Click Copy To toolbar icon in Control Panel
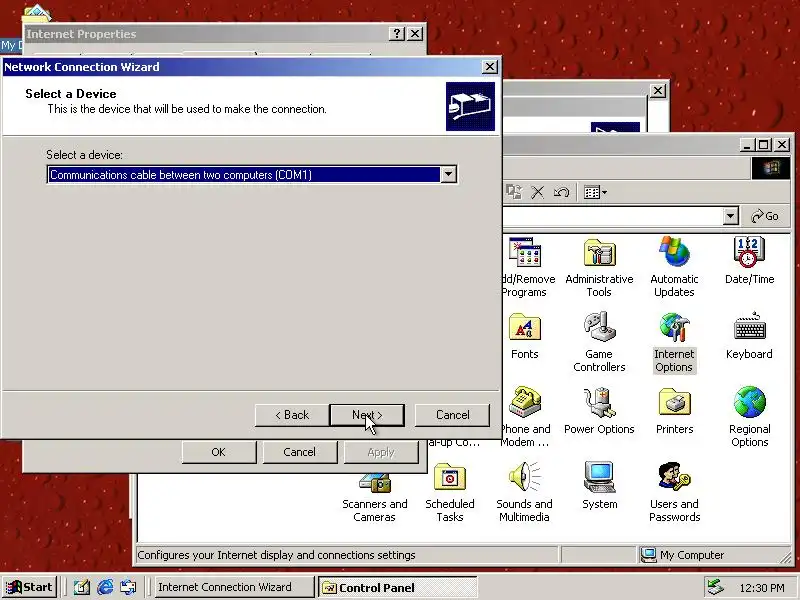 coord(513,192)
